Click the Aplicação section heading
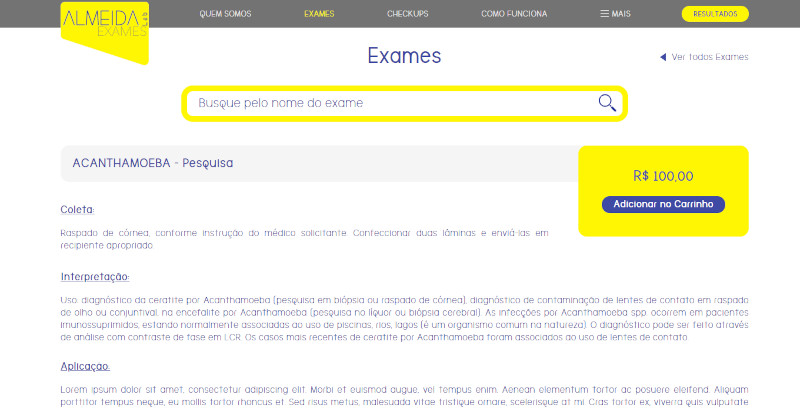 tap(85, 366)
